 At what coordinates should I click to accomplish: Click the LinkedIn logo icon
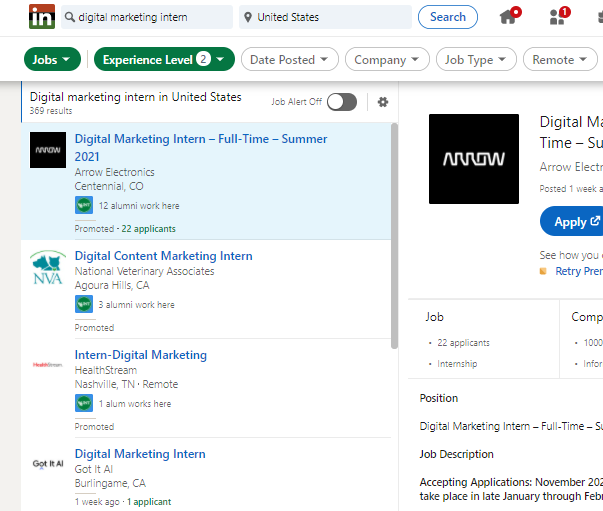(42, 17)
